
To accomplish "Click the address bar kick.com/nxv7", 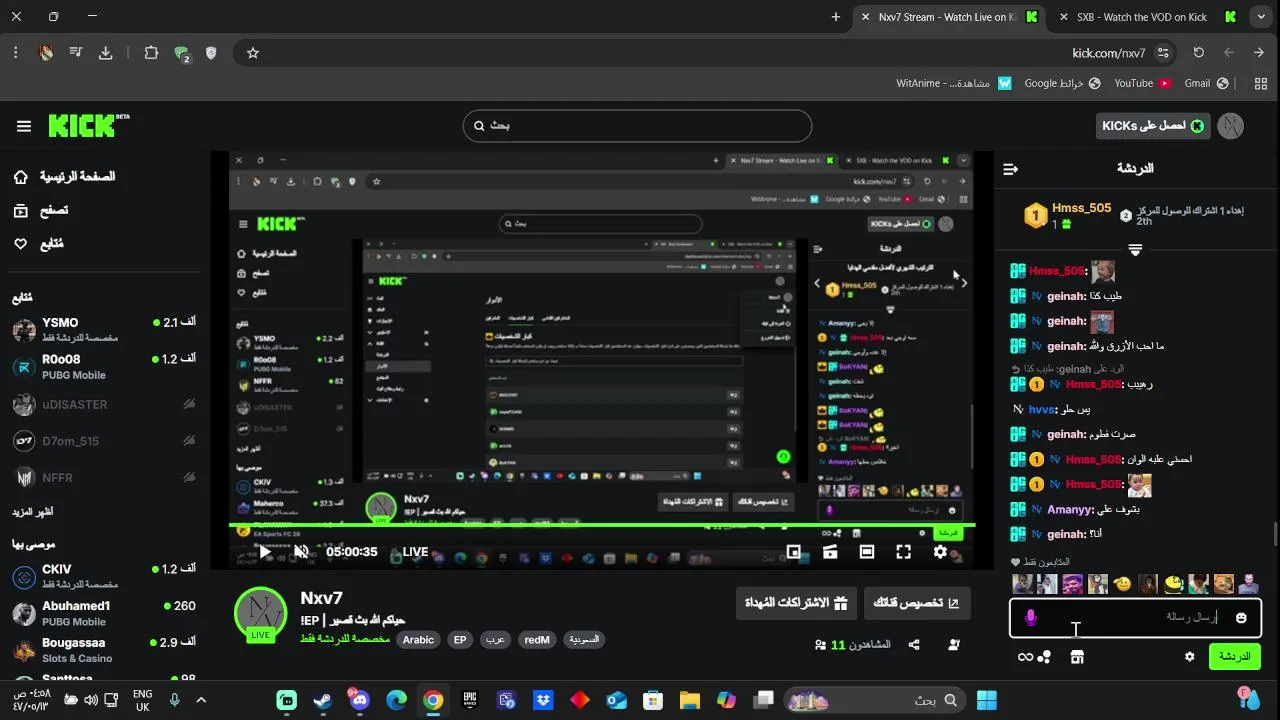I will [1109, 53].
